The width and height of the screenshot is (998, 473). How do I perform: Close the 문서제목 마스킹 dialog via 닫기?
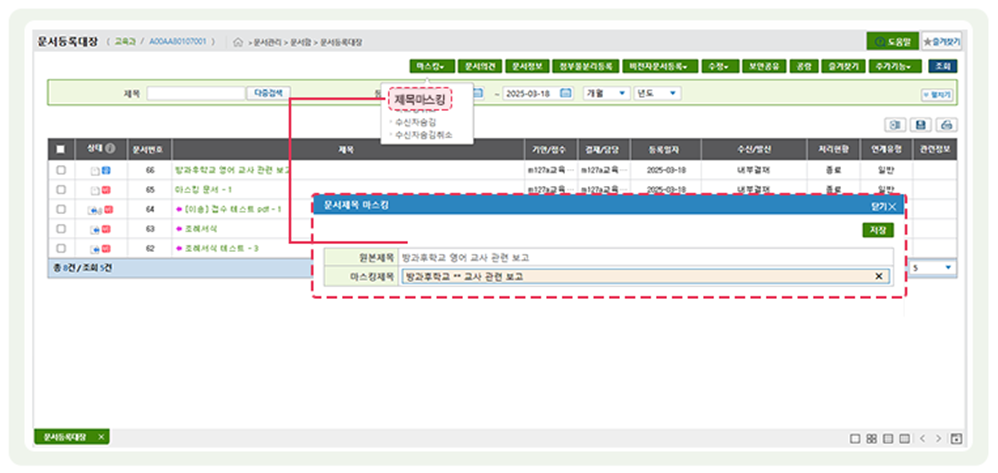coord(884,205)
